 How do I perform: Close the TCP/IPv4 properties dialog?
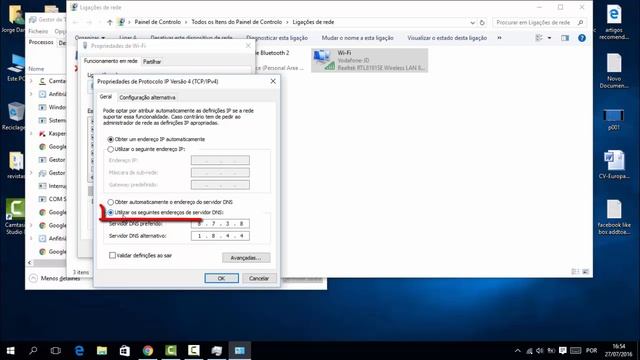click(273, 81)
